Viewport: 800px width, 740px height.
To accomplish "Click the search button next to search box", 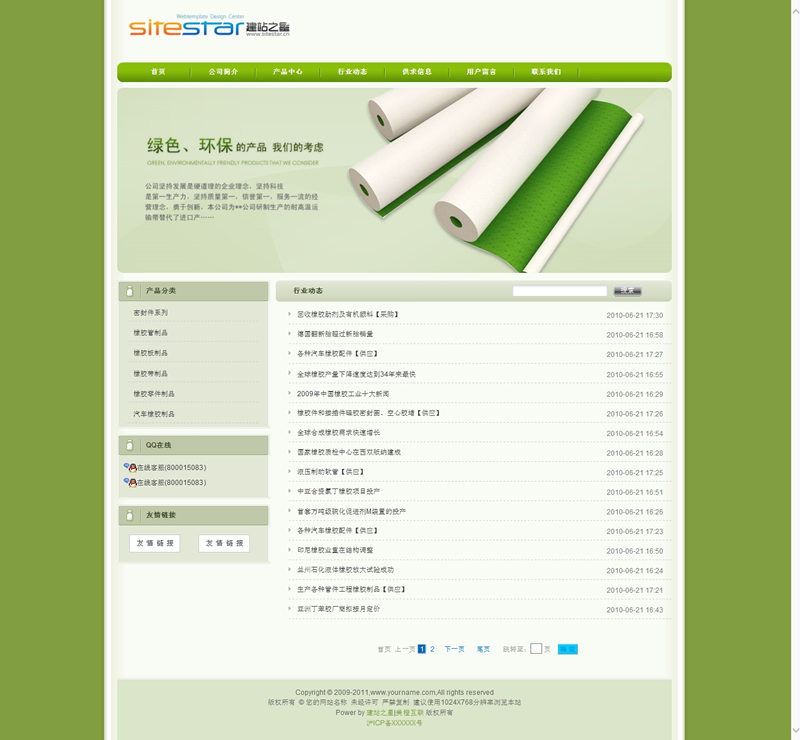I will (x=627, y=291).
